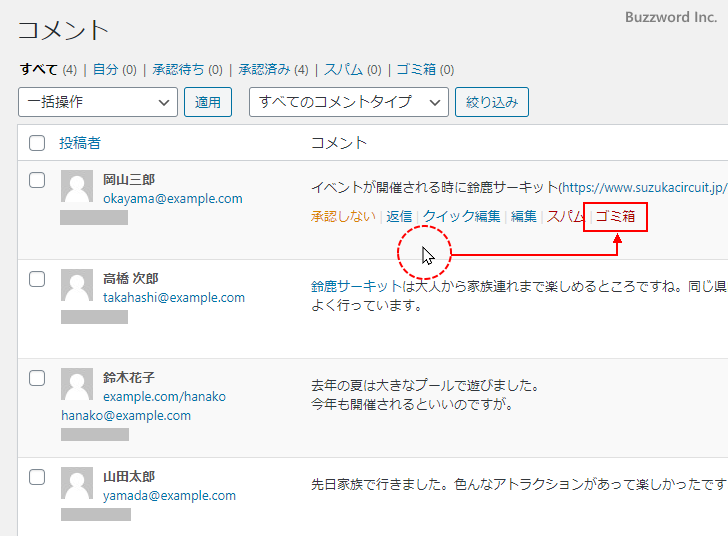Switch to the 承認待ち filter tab

point(177,70)
